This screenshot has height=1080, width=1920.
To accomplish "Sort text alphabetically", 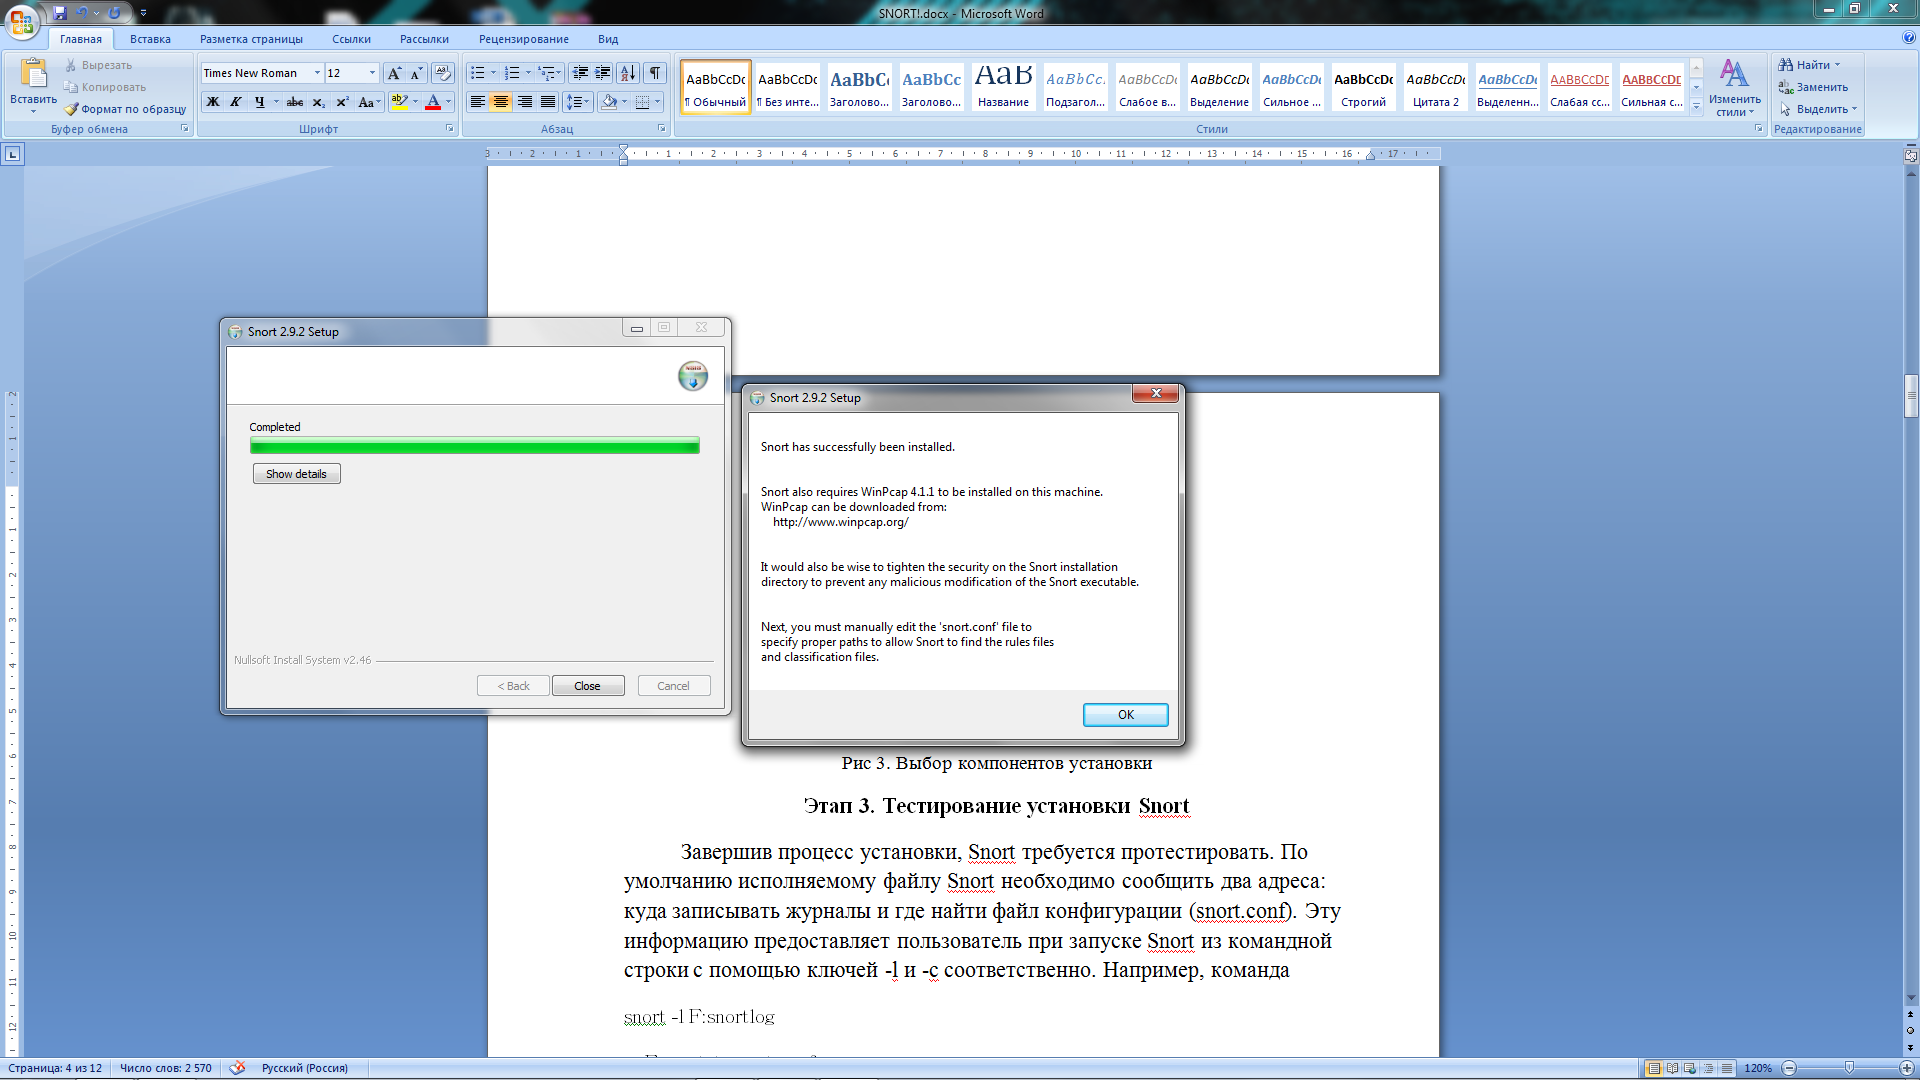I will (628, 73).
